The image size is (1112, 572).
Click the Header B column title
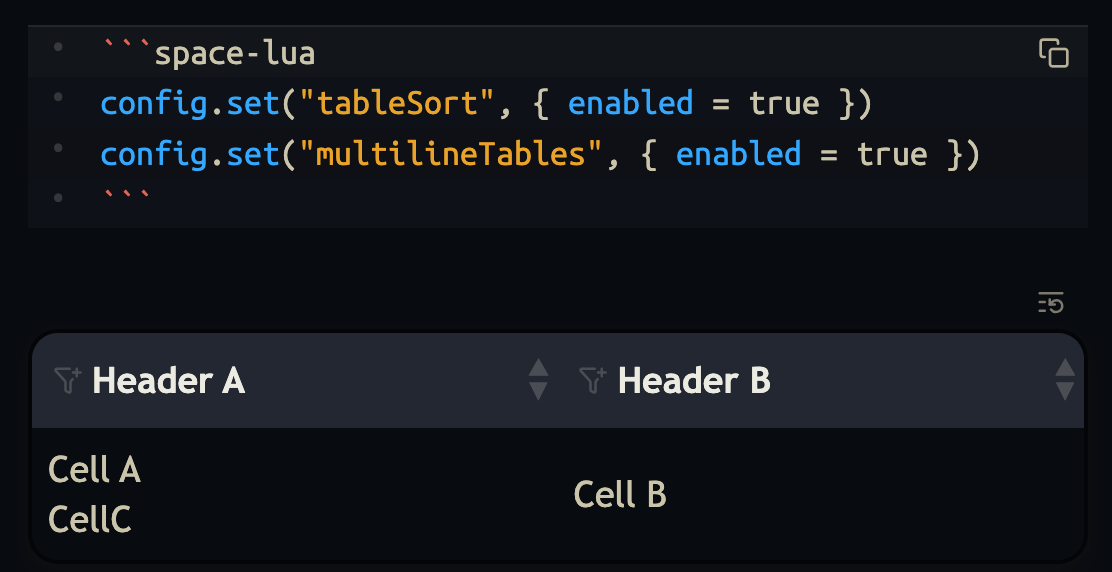point(694,381)
